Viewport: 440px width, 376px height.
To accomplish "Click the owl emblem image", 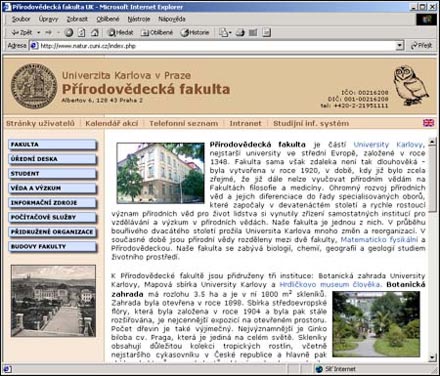I will pos(411,85).
